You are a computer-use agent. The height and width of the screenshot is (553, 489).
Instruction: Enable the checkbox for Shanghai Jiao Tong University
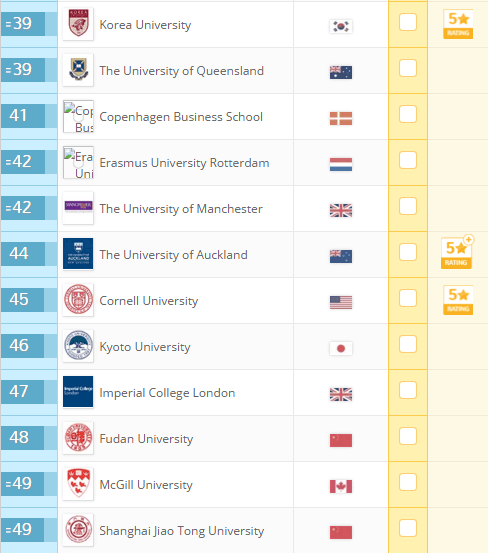pyautogui.click(x=408, y=528)
